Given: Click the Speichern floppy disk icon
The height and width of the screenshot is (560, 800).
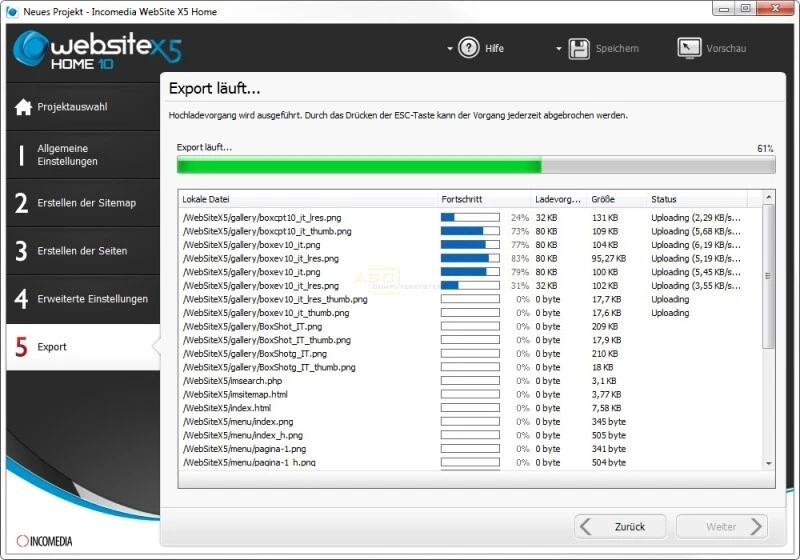Looking at the screenshot, I should tap(579, 49).
